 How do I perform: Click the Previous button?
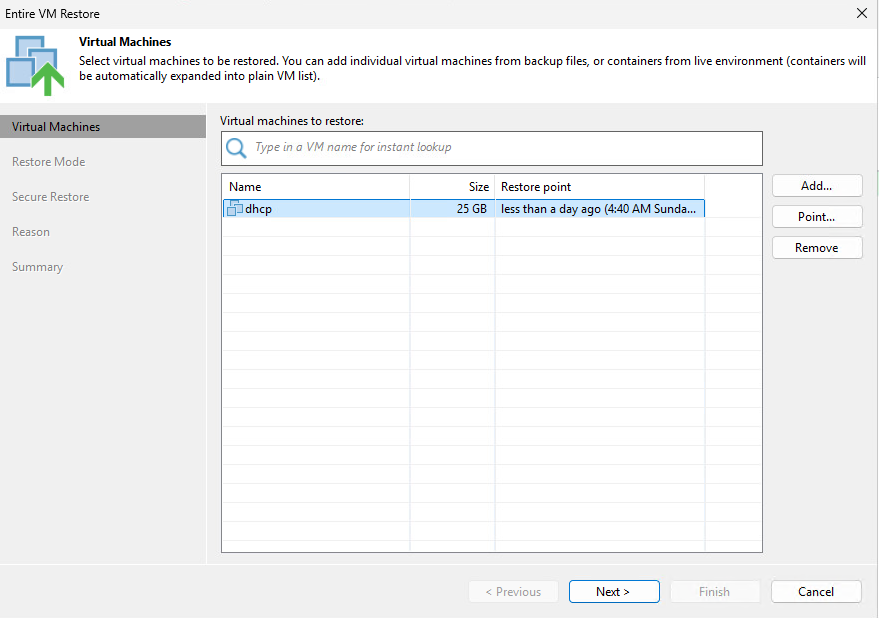(513, 591)
